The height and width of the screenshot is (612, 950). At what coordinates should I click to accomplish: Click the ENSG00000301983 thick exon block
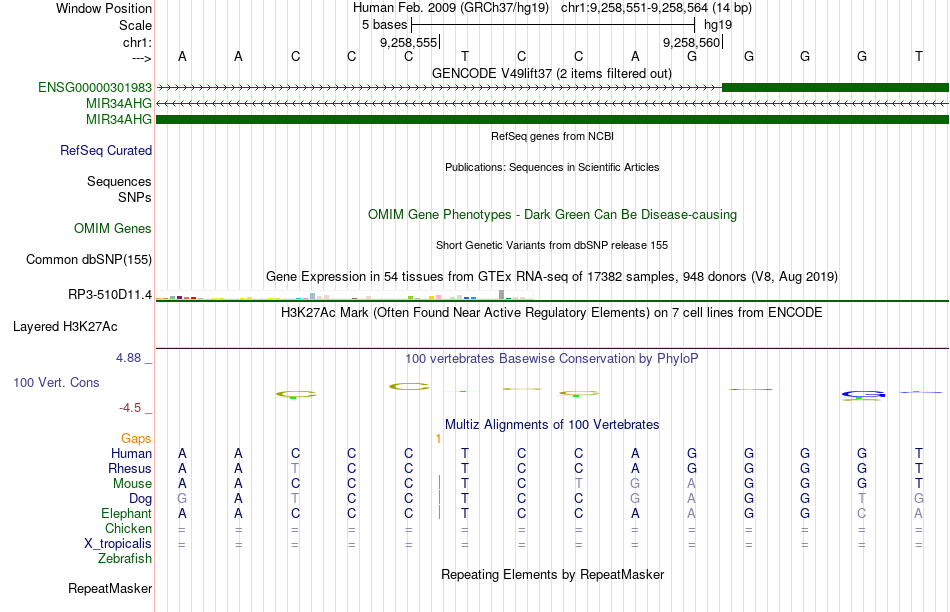[835, 87]
